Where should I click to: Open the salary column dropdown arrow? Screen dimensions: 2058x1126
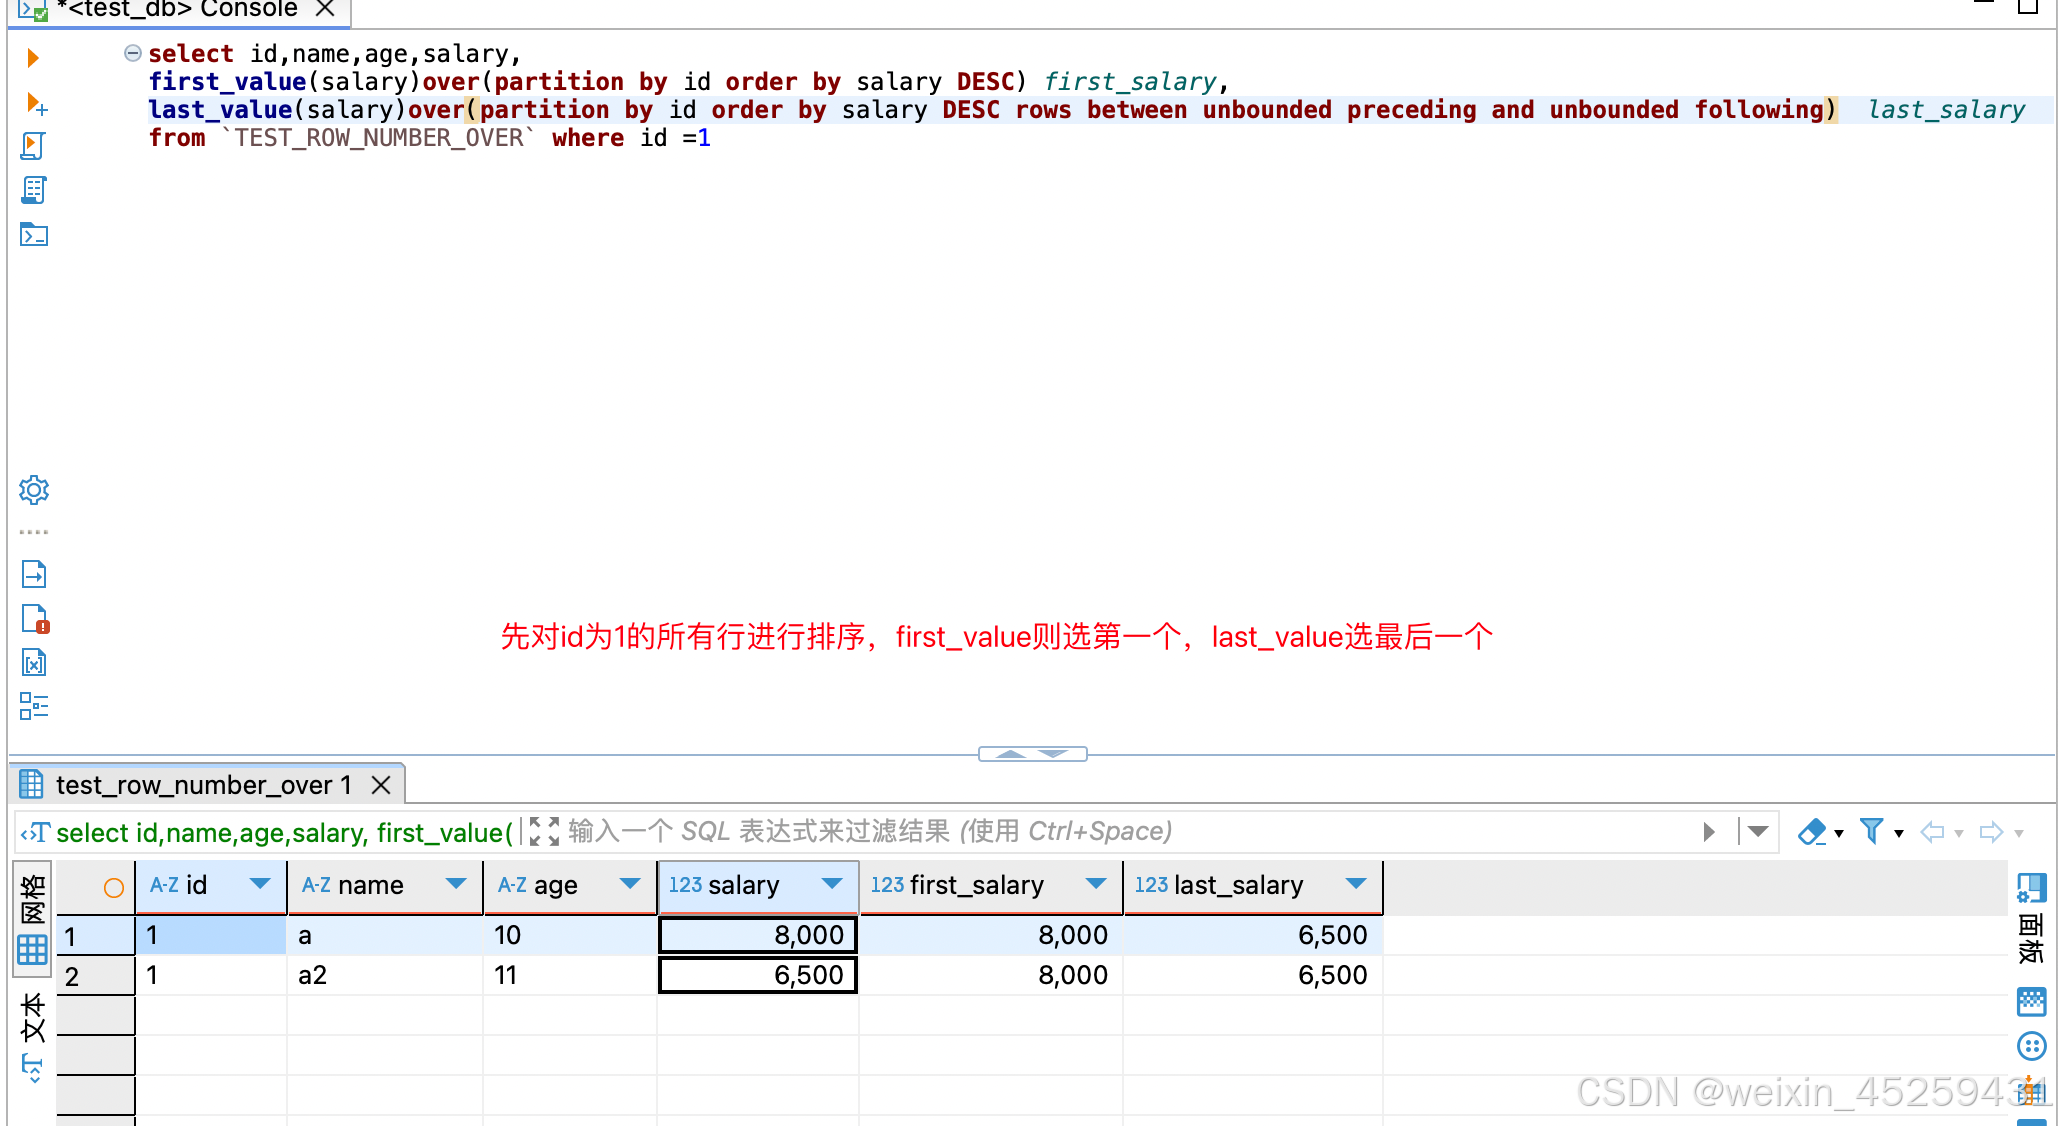coord(831,884)
